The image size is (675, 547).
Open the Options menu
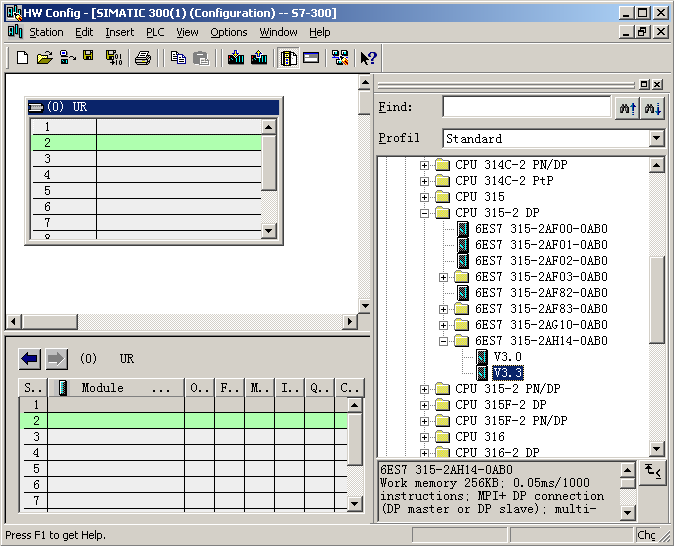228,32
